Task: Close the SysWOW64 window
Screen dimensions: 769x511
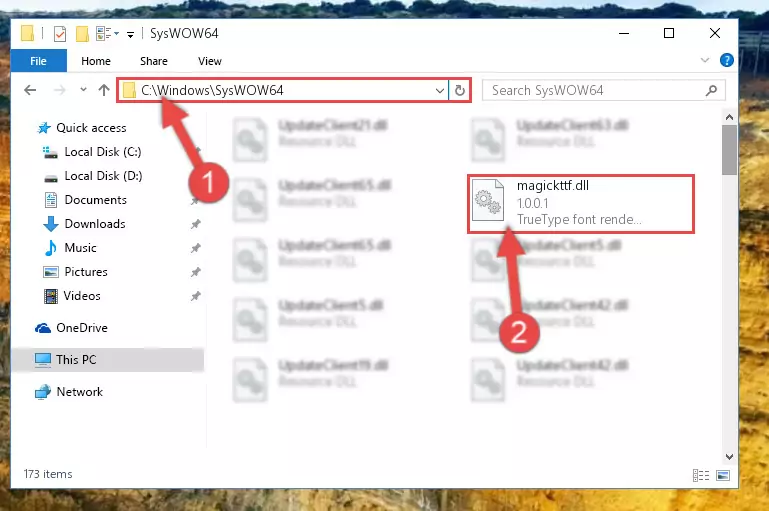Action: (x=715, y=33)
